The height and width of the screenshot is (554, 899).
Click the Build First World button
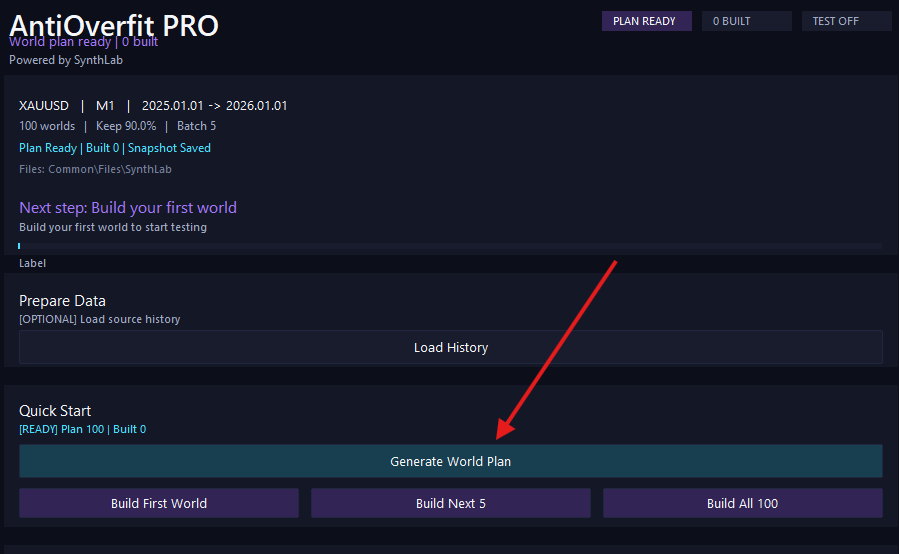pyautogui.click(x=159, y=503)
